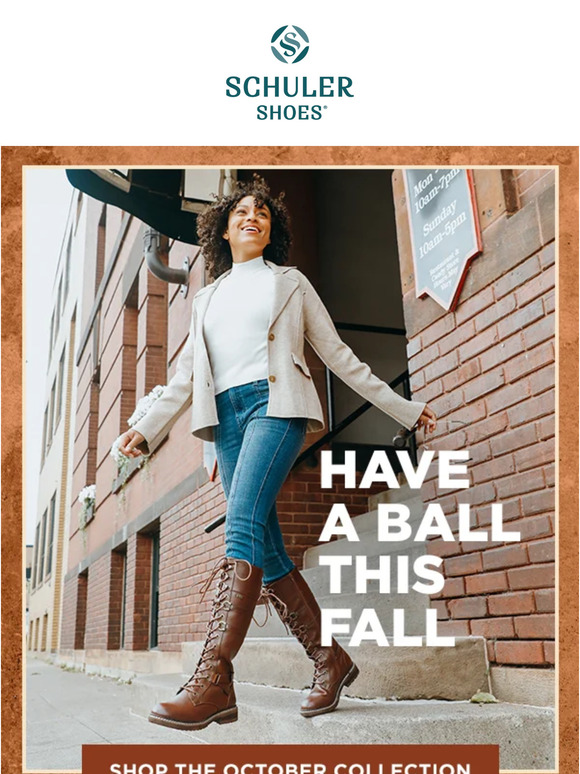
Task: Click the gray drain pipe on the building
Action: 165,259
